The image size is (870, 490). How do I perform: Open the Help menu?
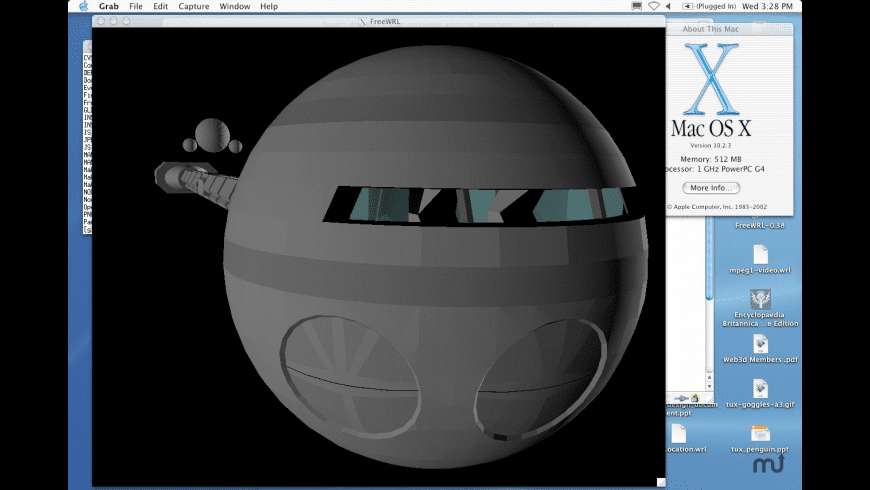(269, 6)
